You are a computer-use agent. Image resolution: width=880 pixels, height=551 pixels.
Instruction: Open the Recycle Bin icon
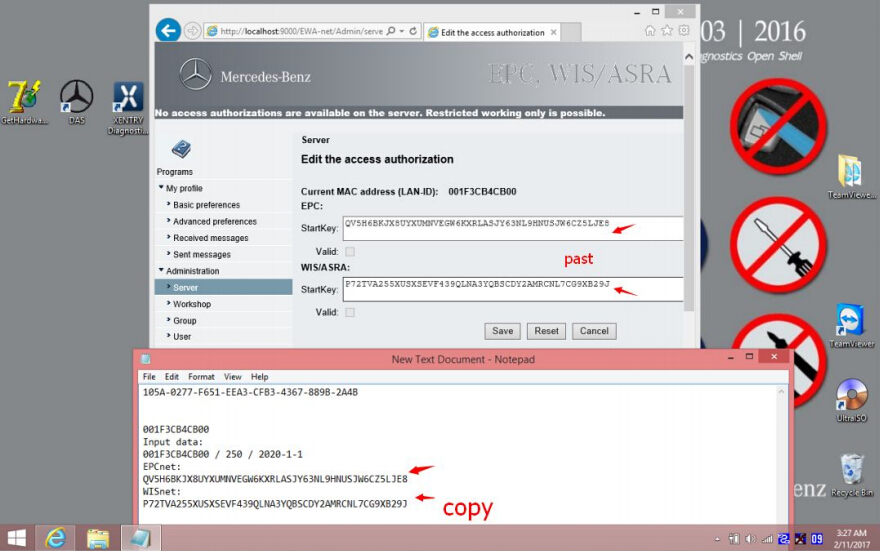(x=852, y=474)
